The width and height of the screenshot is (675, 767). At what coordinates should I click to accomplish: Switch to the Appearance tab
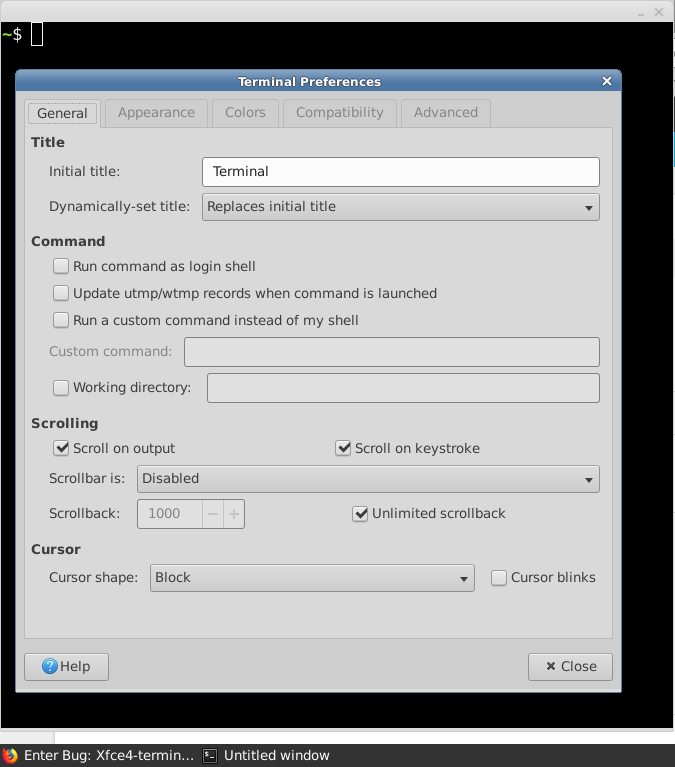[156, 113]
